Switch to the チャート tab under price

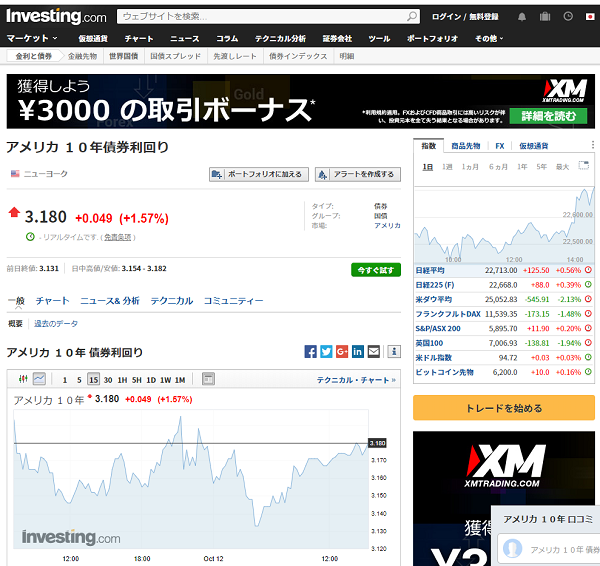pyautogui.click(x=52, y=300)
